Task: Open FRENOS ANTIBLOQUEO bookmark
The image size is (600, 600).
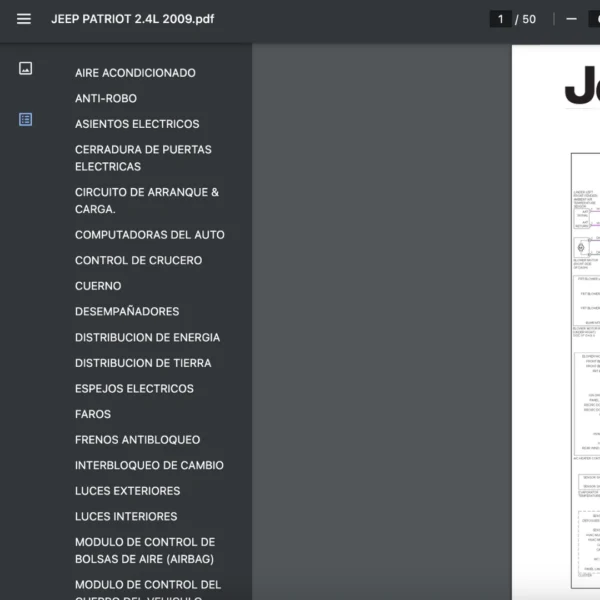Action: click(x=137, y=440)
